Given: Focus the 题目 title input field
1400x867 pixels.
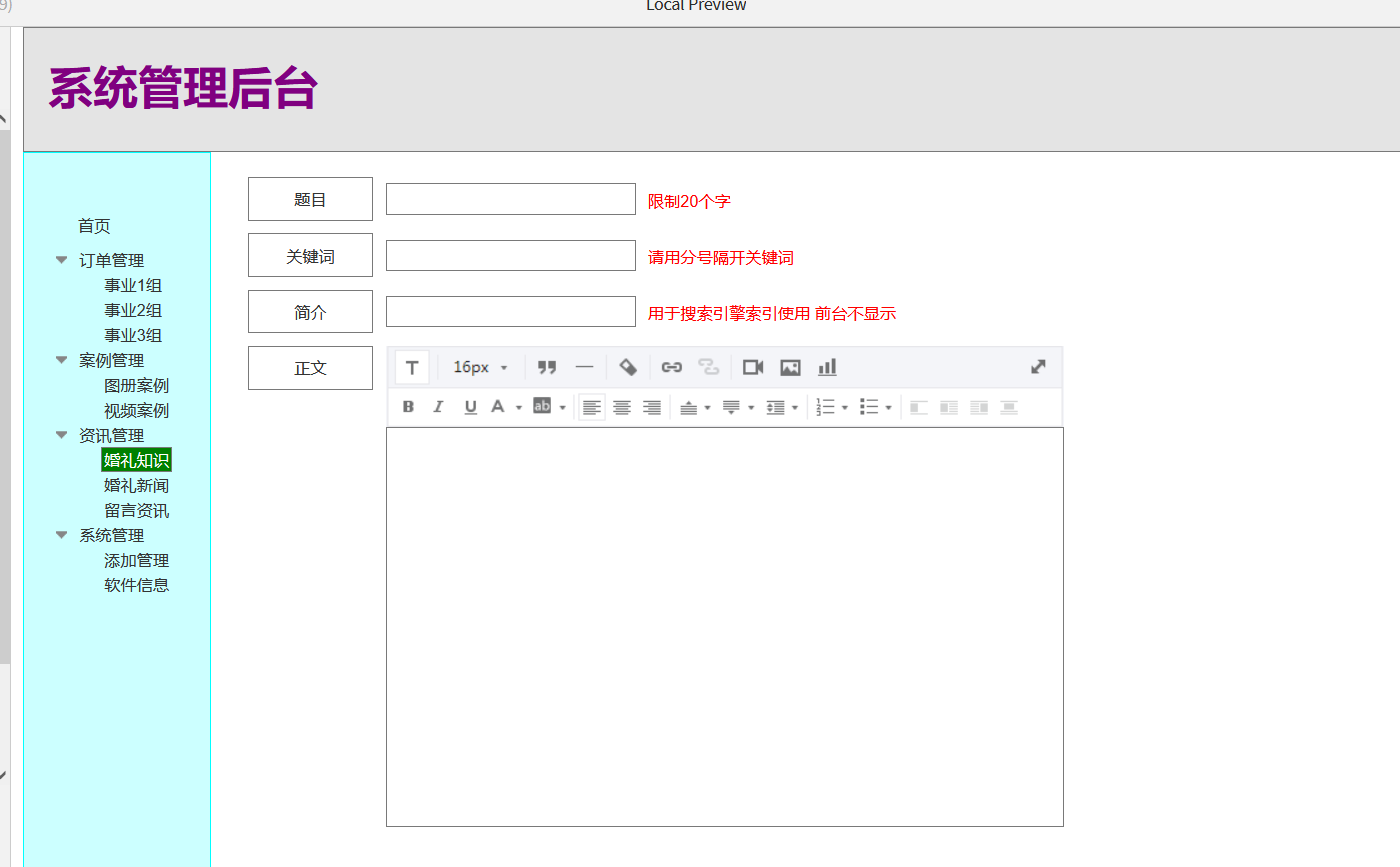Looking at the screenshot, I should 511,199.
